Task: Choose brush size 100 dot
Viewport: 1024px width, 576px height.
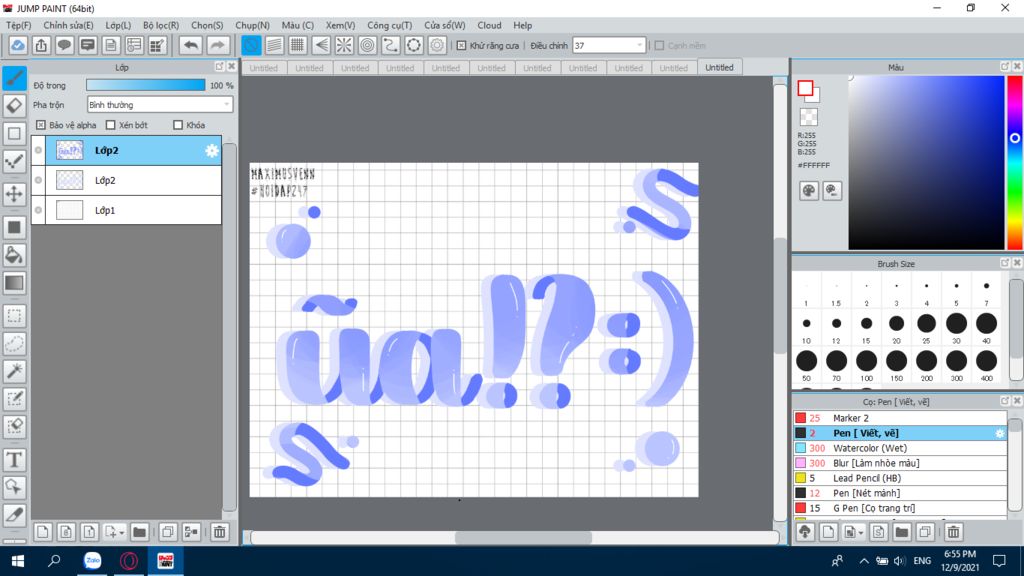Action: (866, 361)
